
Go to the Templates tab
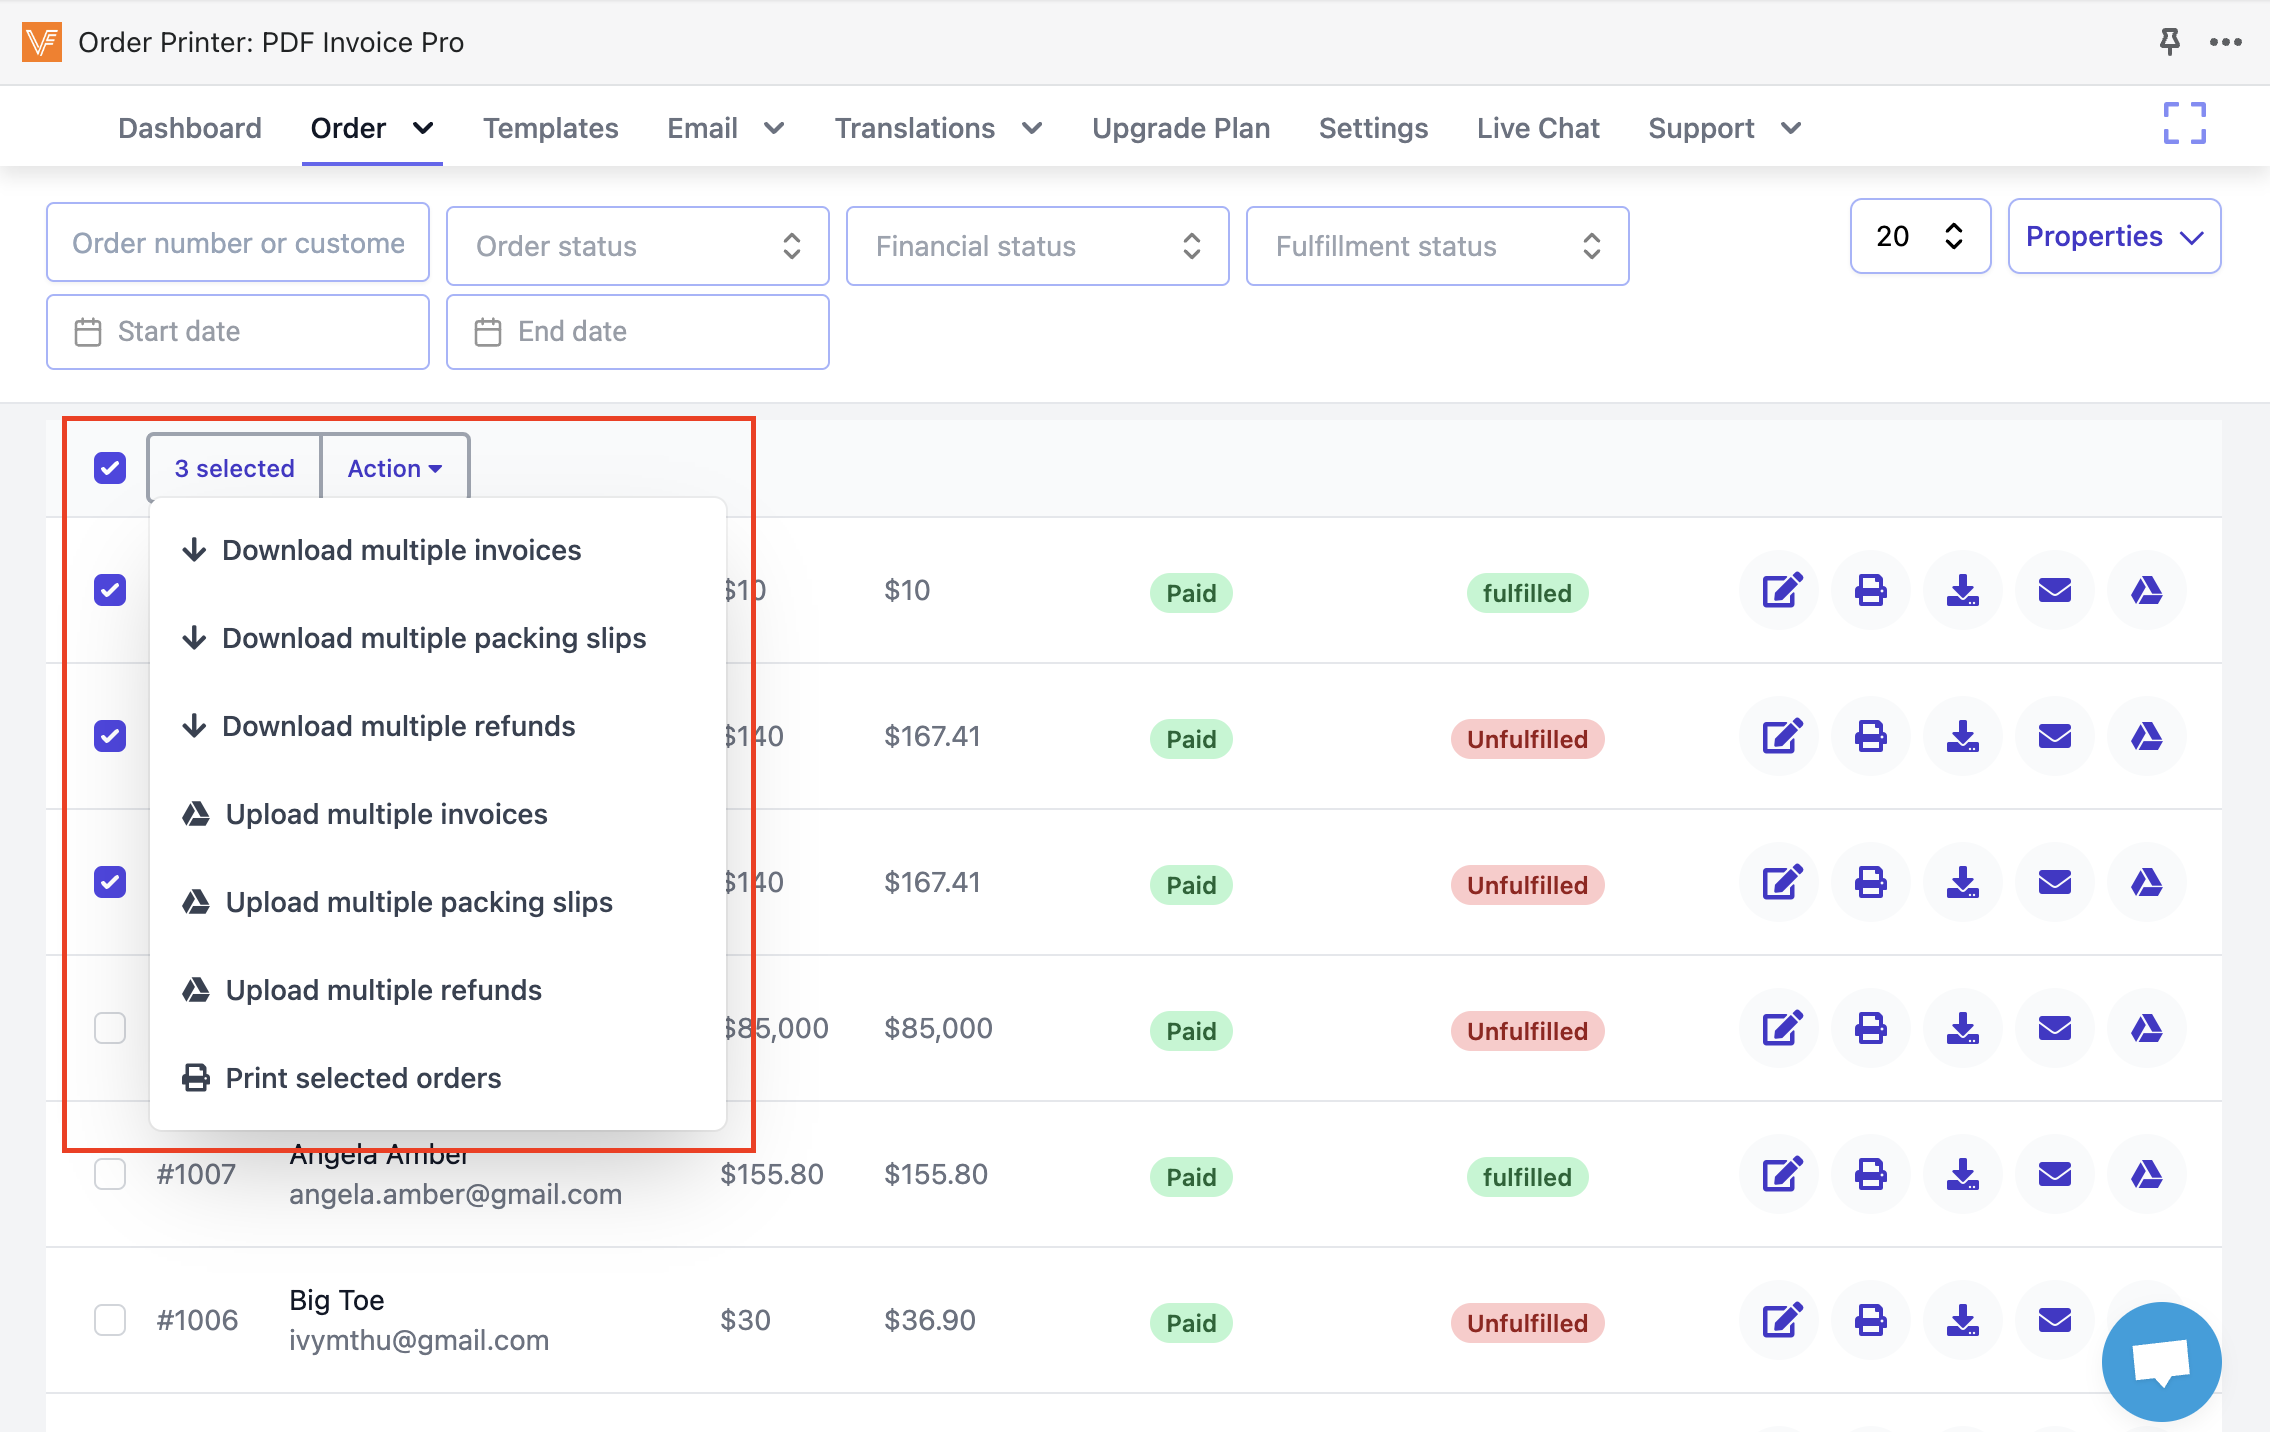tap(550, 128)
